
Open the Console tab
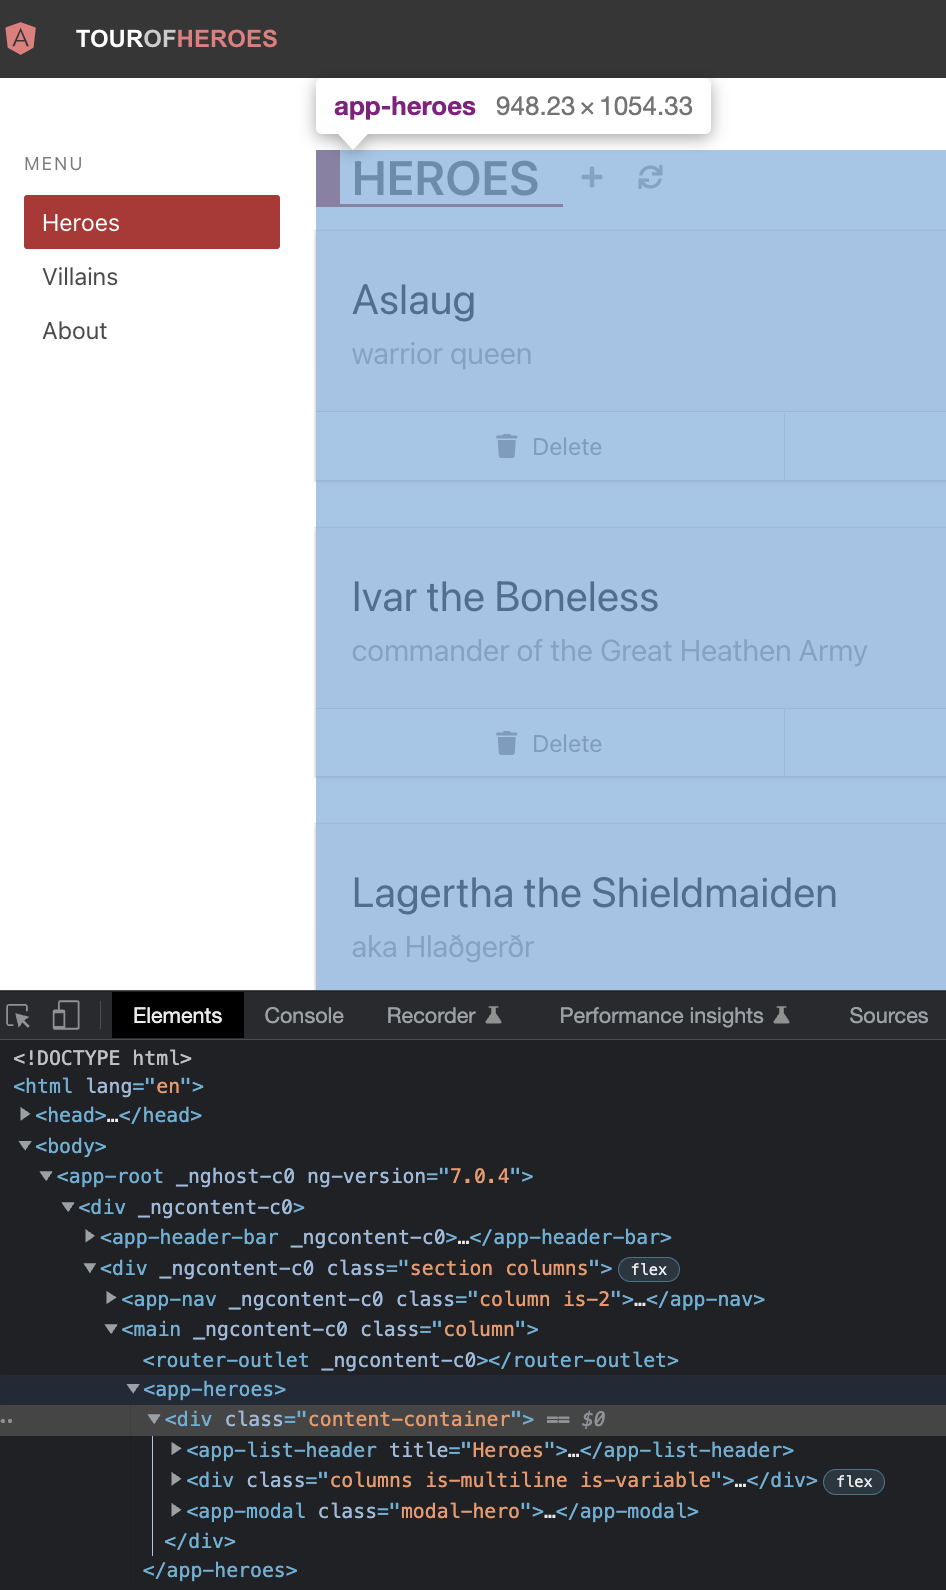[304, 1016]
